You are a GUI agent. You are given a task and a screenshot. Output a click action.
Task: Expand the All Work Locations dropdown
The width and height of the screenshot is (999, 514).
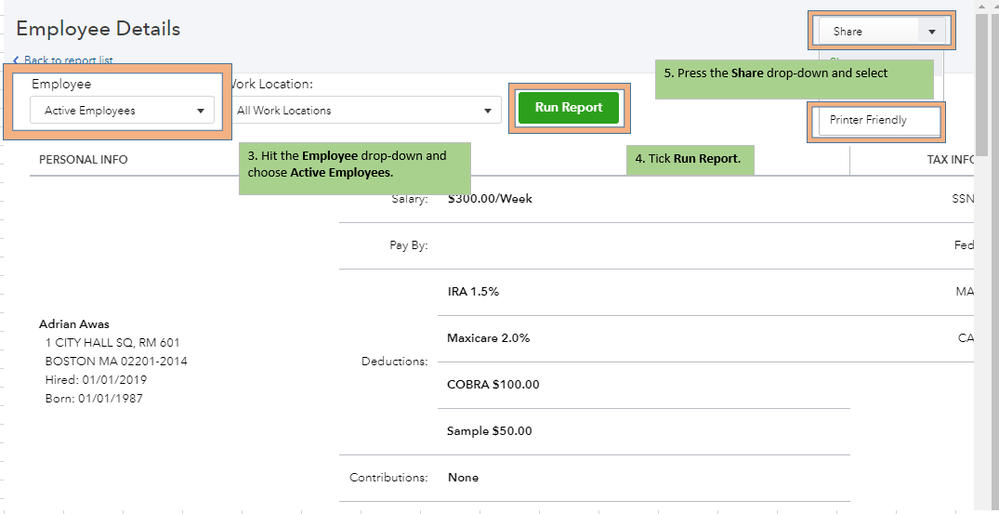click(x=365, y=111)
